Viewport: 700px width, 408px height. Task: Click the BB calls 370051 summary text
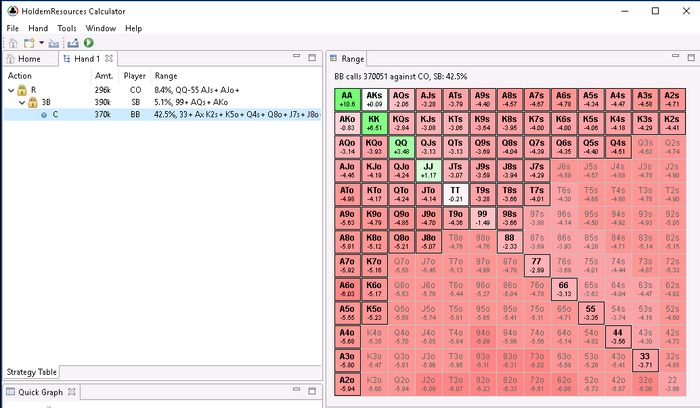[x=400, y=76]
